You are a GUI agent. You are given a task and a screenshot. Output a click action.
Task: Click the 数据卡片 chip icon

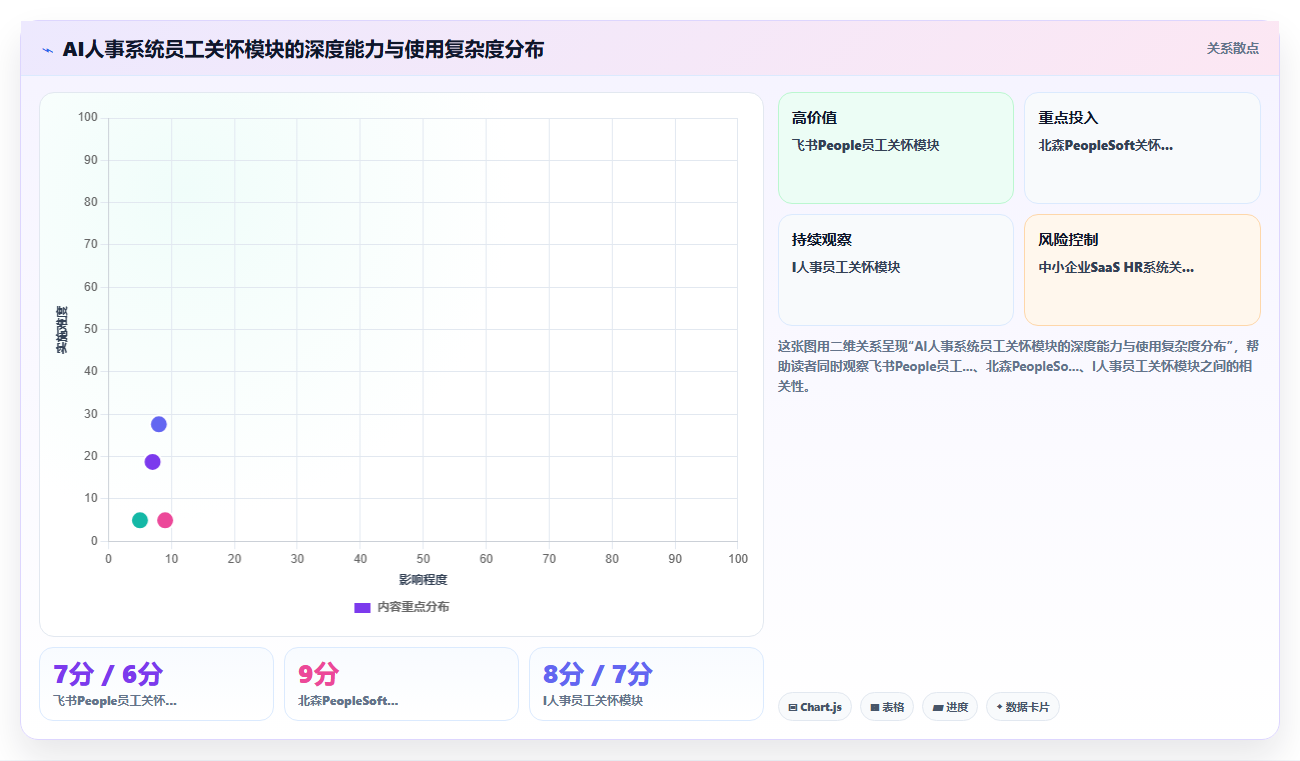[x=999, y=707]
